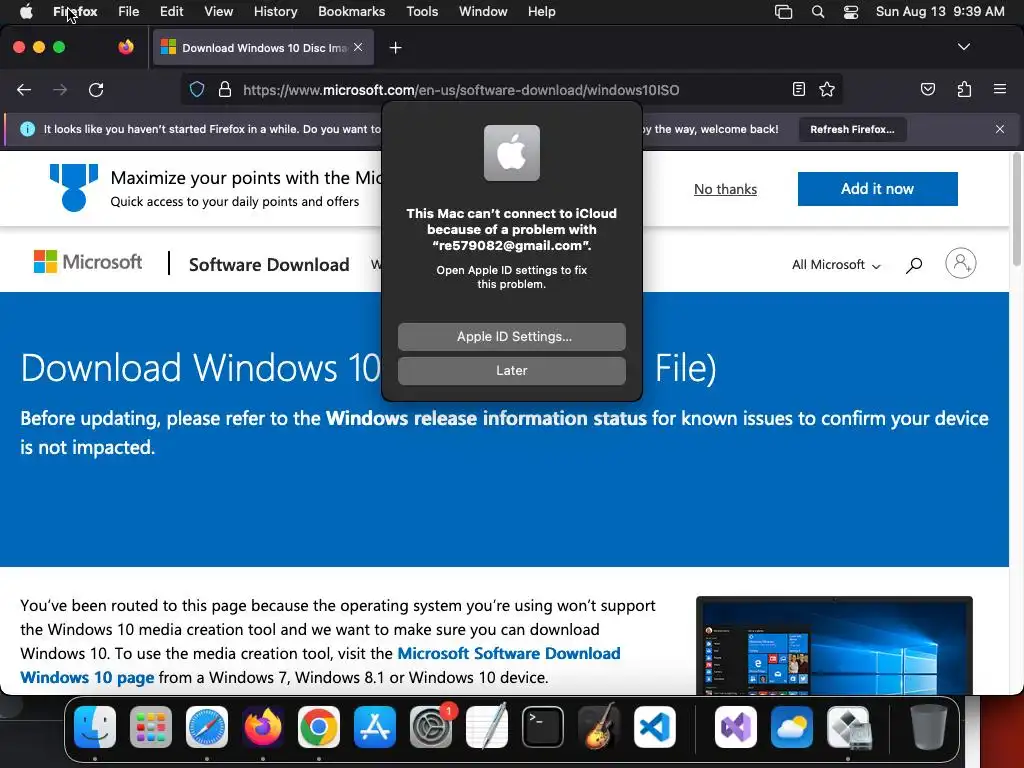Screen dimensions: 1024x768
Task: Click the Firefox icon in the Dock
Action: click(x=263, y=727)
